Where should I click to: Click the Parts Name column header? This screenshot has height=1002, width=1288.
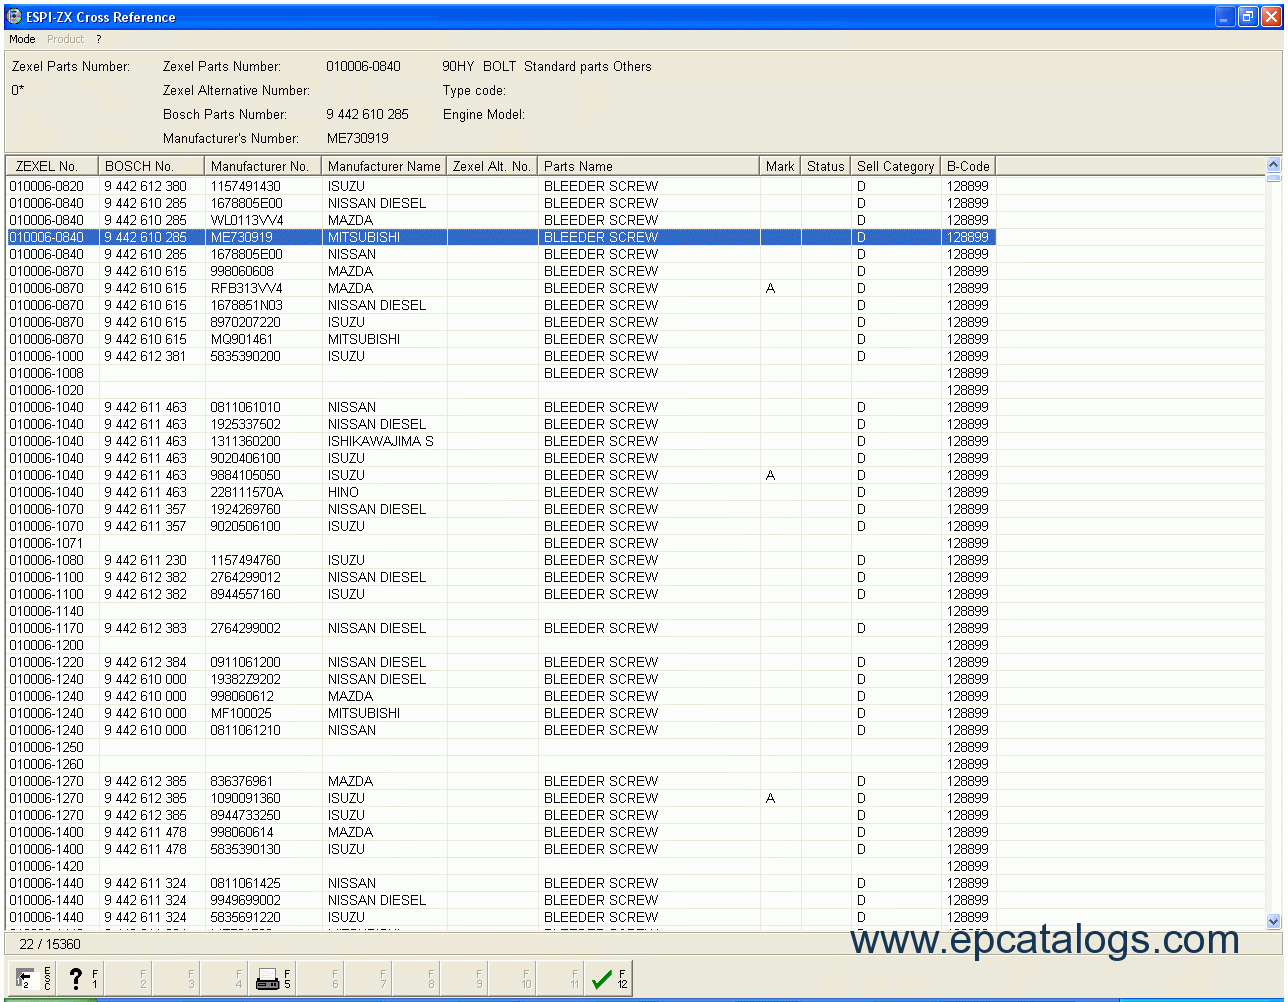click(648, 166)
